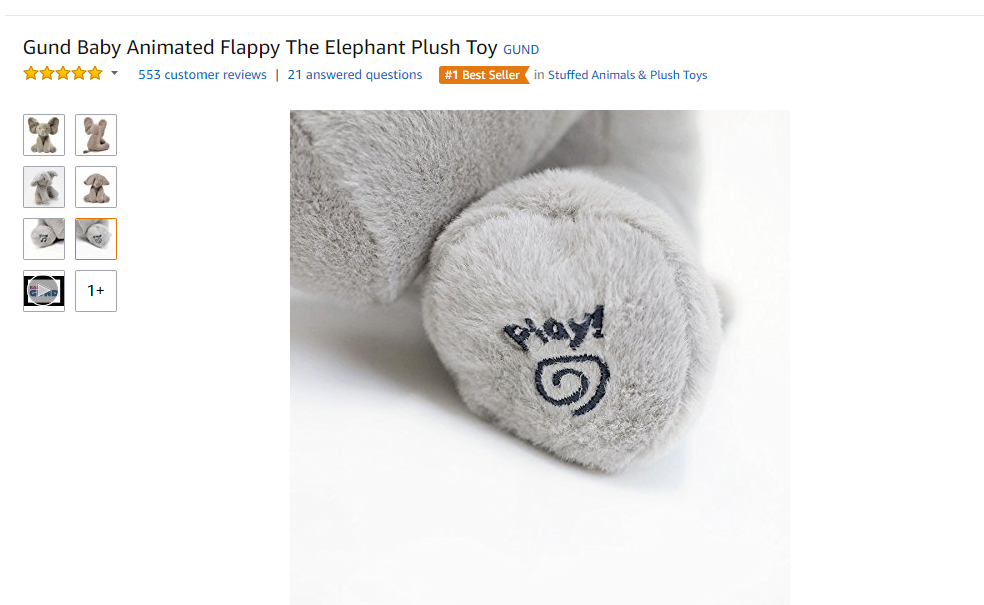Click the first gold rating star

31,73
